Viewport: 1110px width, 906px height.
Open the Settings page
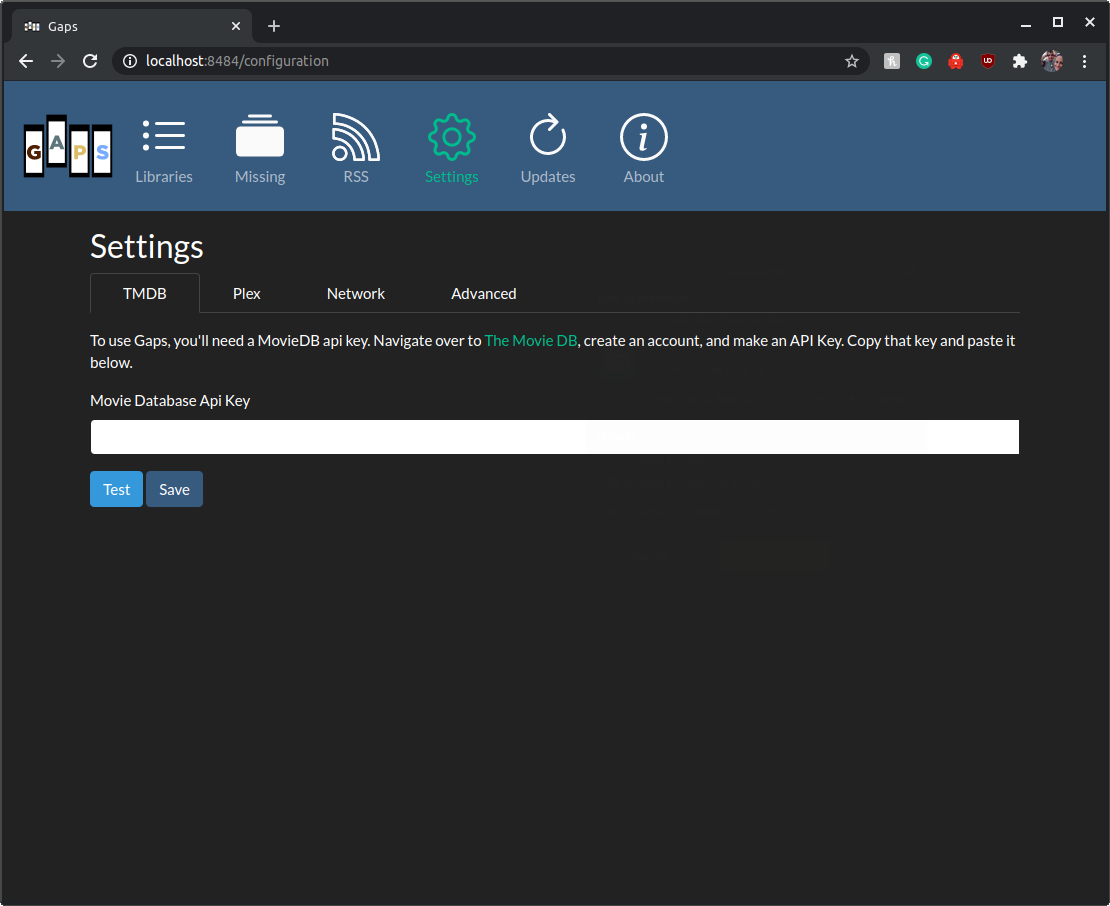(x=451, y=148)
